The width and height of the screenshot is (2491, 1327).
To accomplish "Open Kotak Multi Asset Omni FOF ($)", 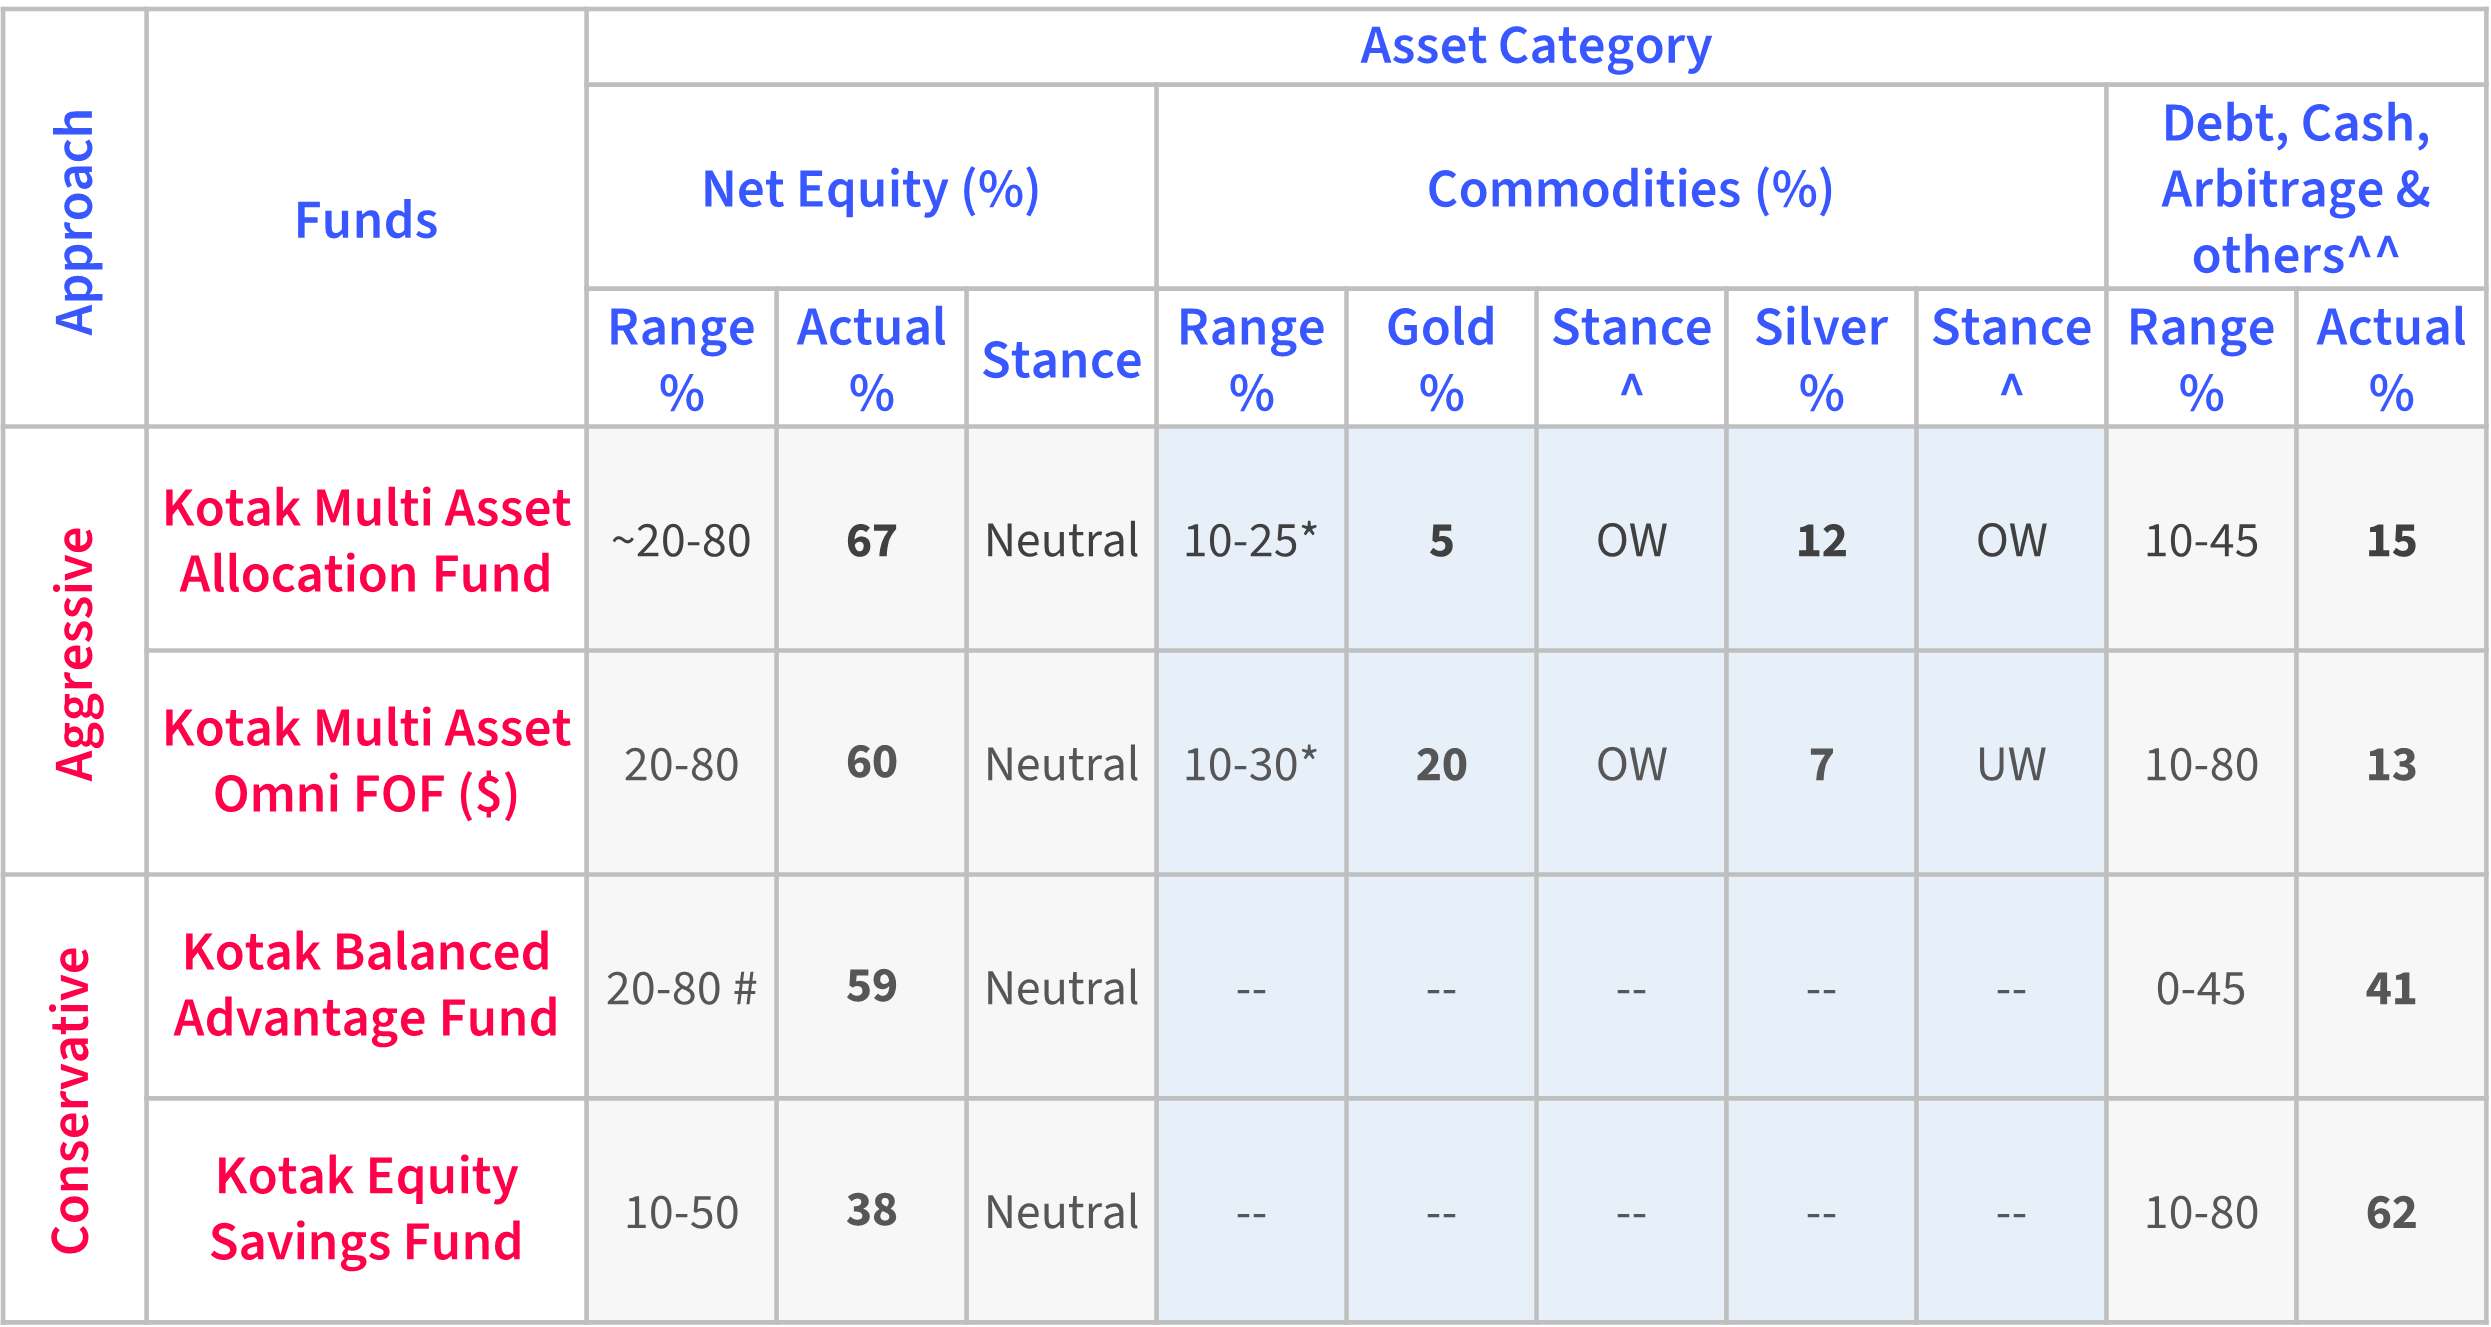I will 366,762.
